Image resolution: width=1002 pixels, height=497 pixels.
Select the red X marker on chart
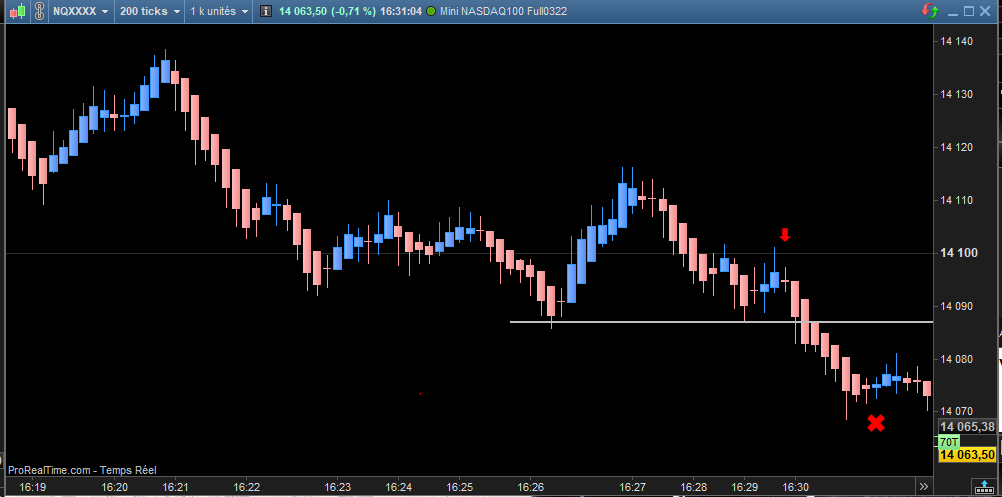click(x=876, y=422)
